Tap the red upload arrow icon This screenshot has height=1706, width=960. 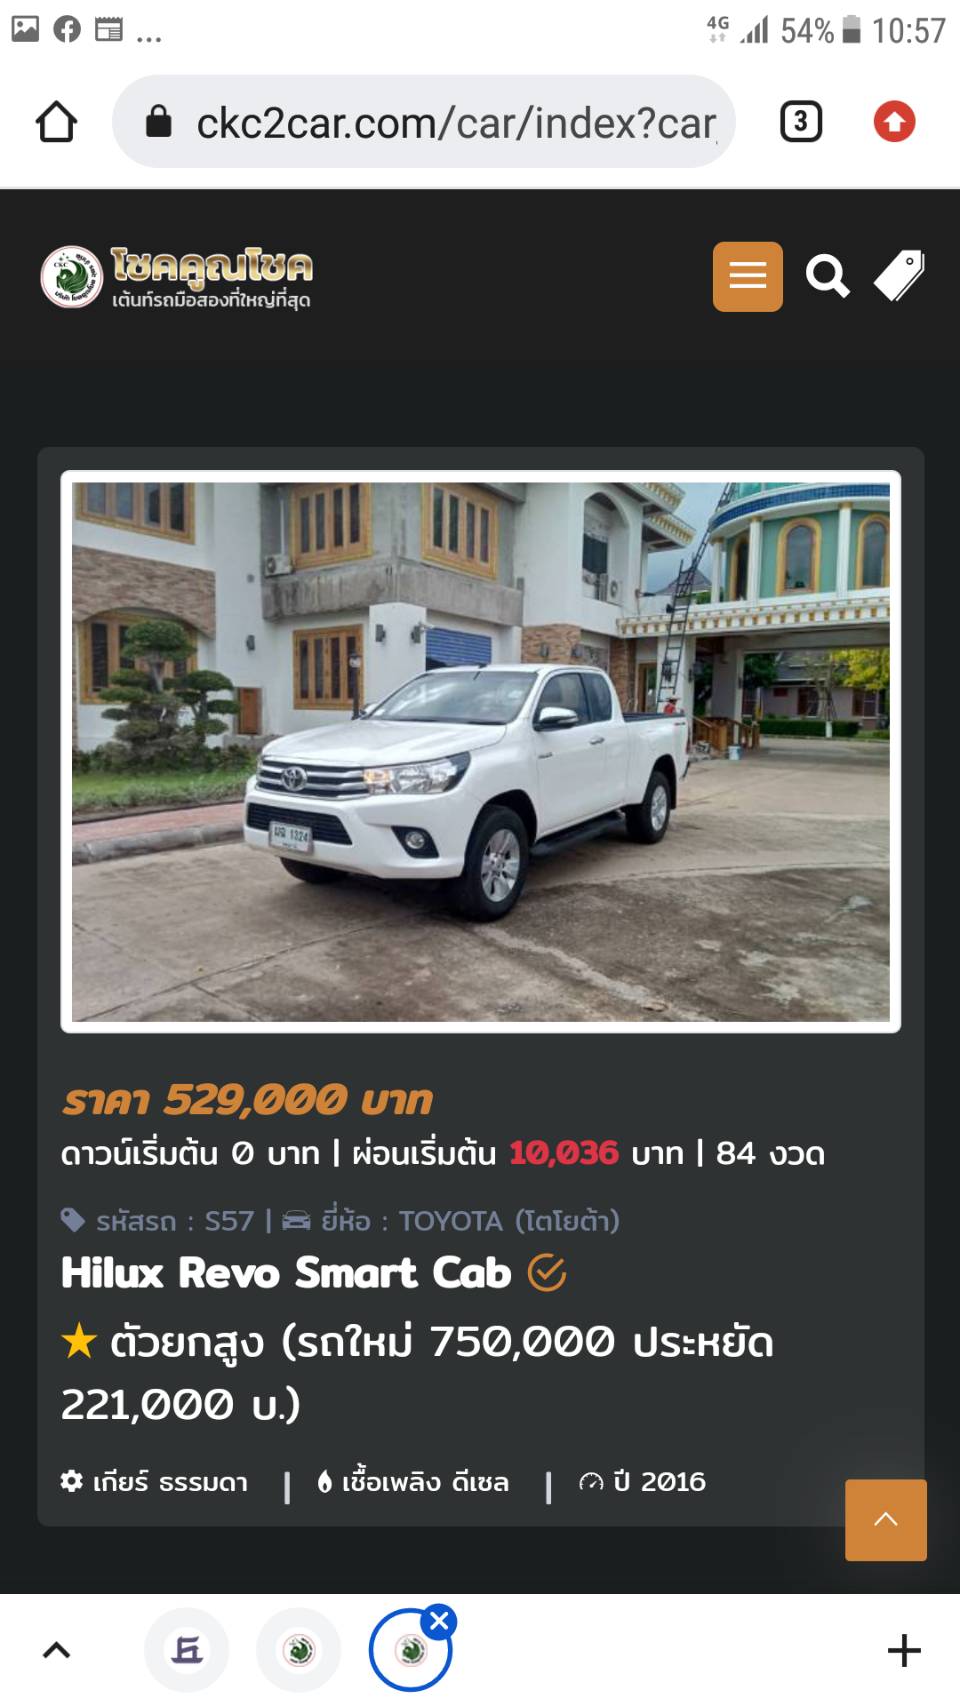point(894,122)
